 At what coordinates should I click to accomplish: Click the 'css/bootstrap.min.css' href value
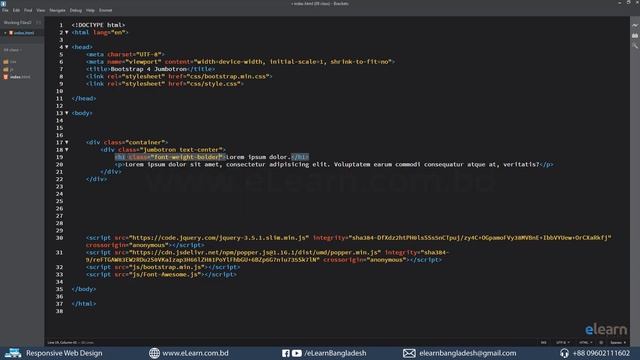point(228,76)
